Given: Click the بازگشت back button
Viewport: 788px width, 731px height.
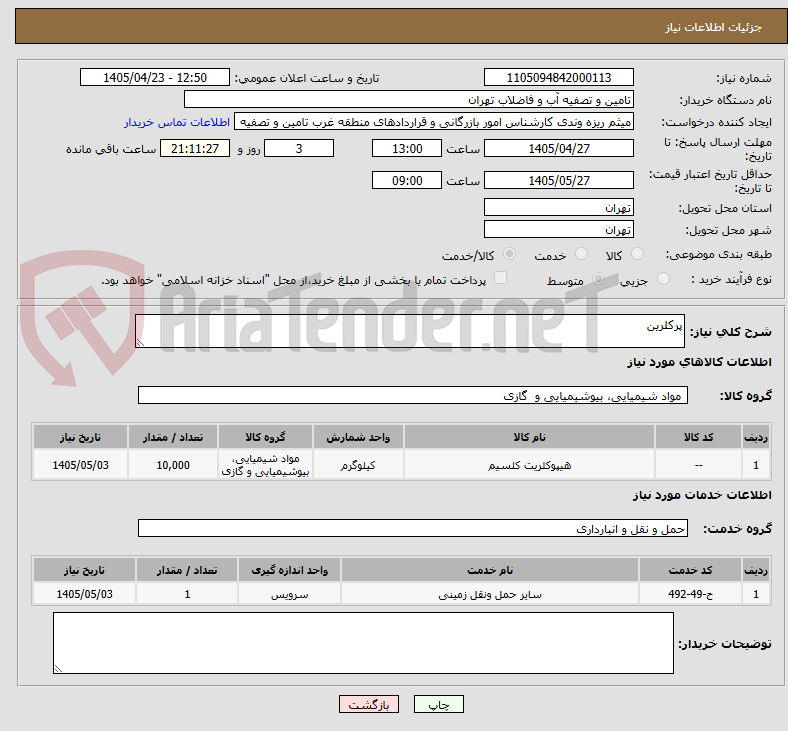Looking at the screenshot, I should (x=369, y=704).
